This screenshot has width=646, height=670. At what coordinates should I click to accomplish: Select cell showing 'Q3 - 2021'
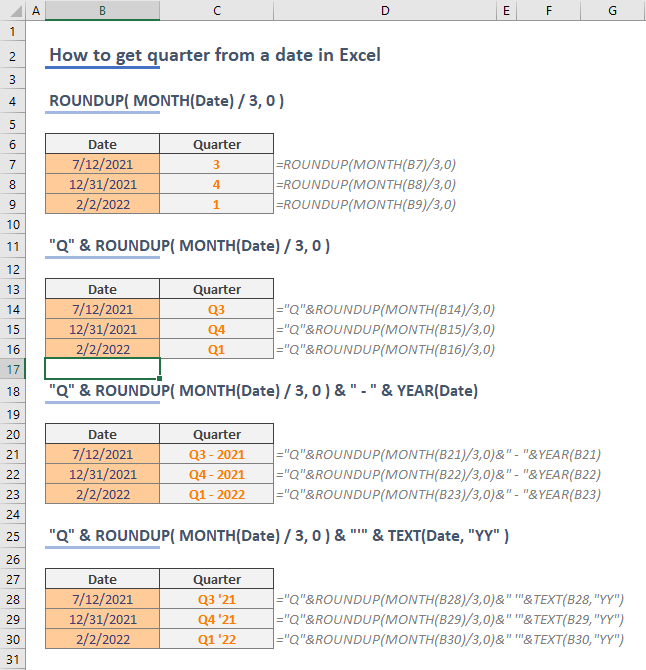click(217, 454)
